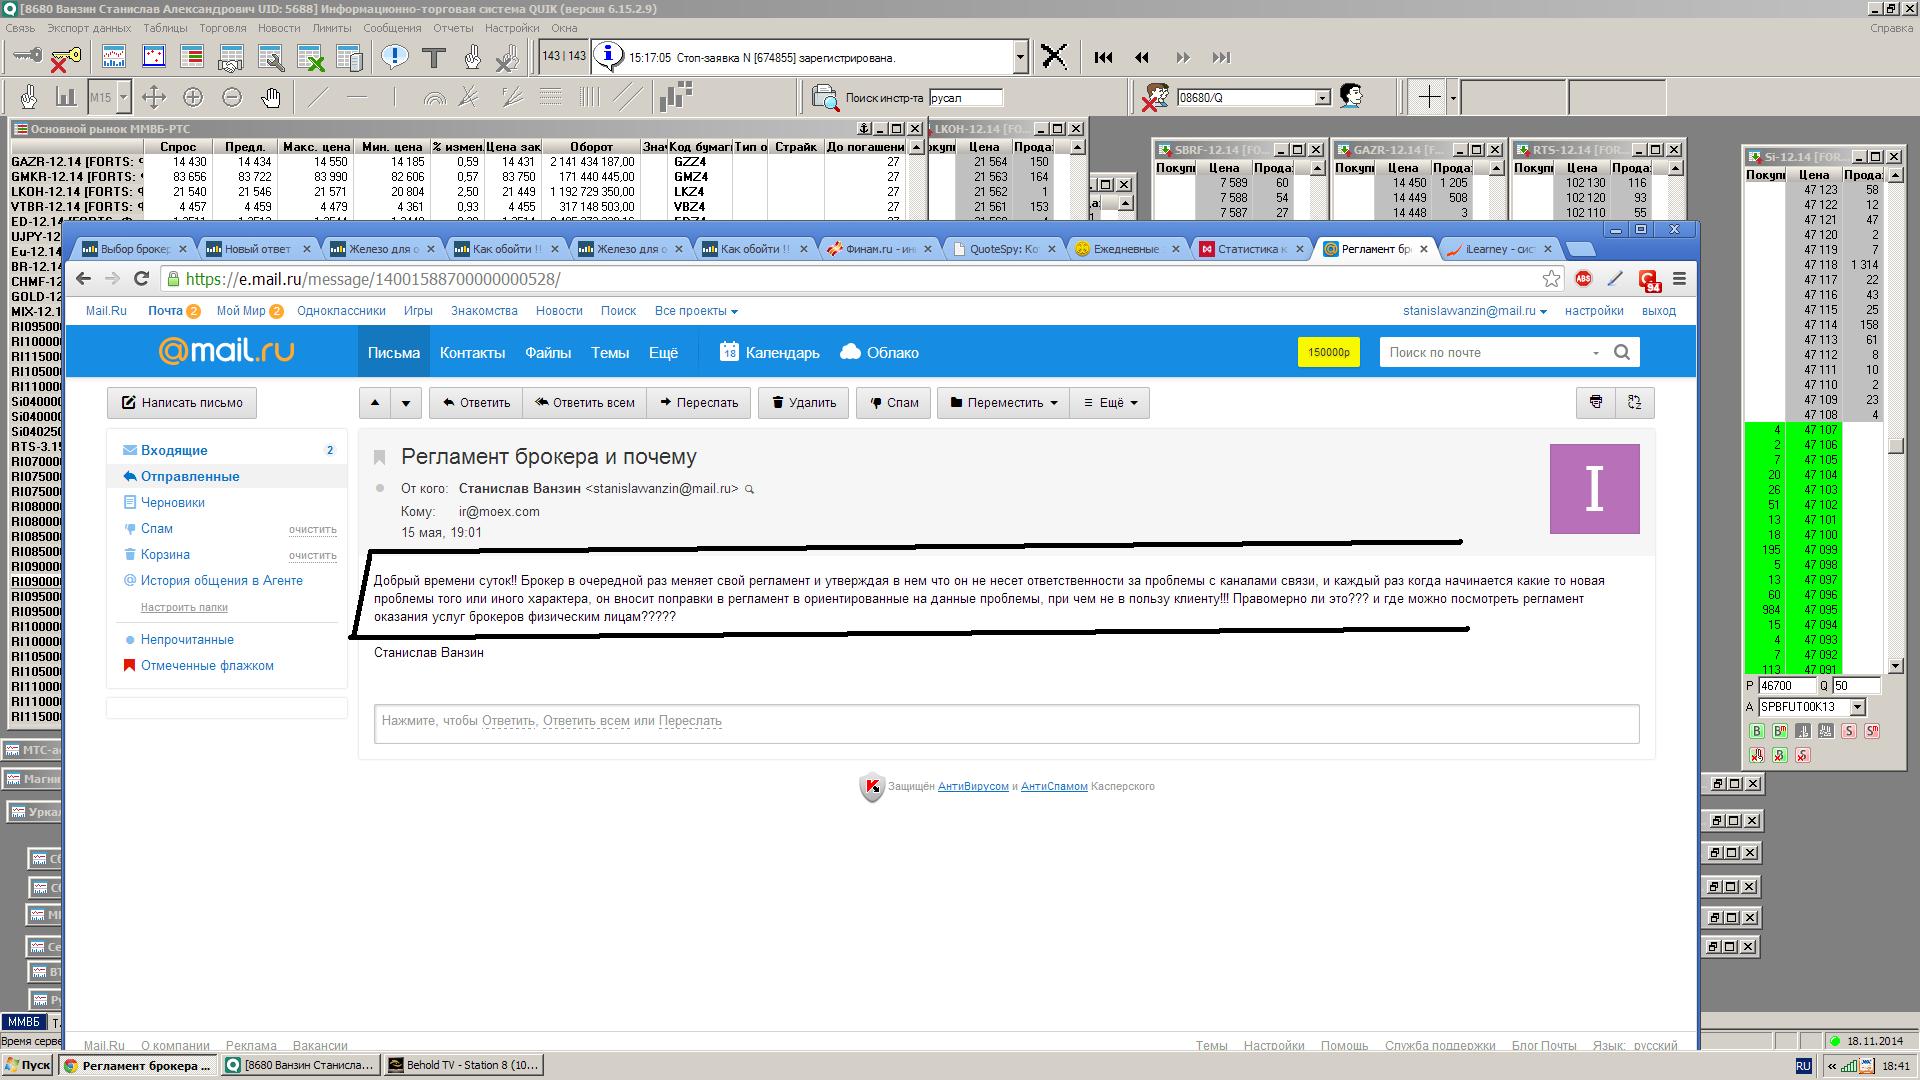
Task: Click the instrument search icon
Action: tap(825, 97)
